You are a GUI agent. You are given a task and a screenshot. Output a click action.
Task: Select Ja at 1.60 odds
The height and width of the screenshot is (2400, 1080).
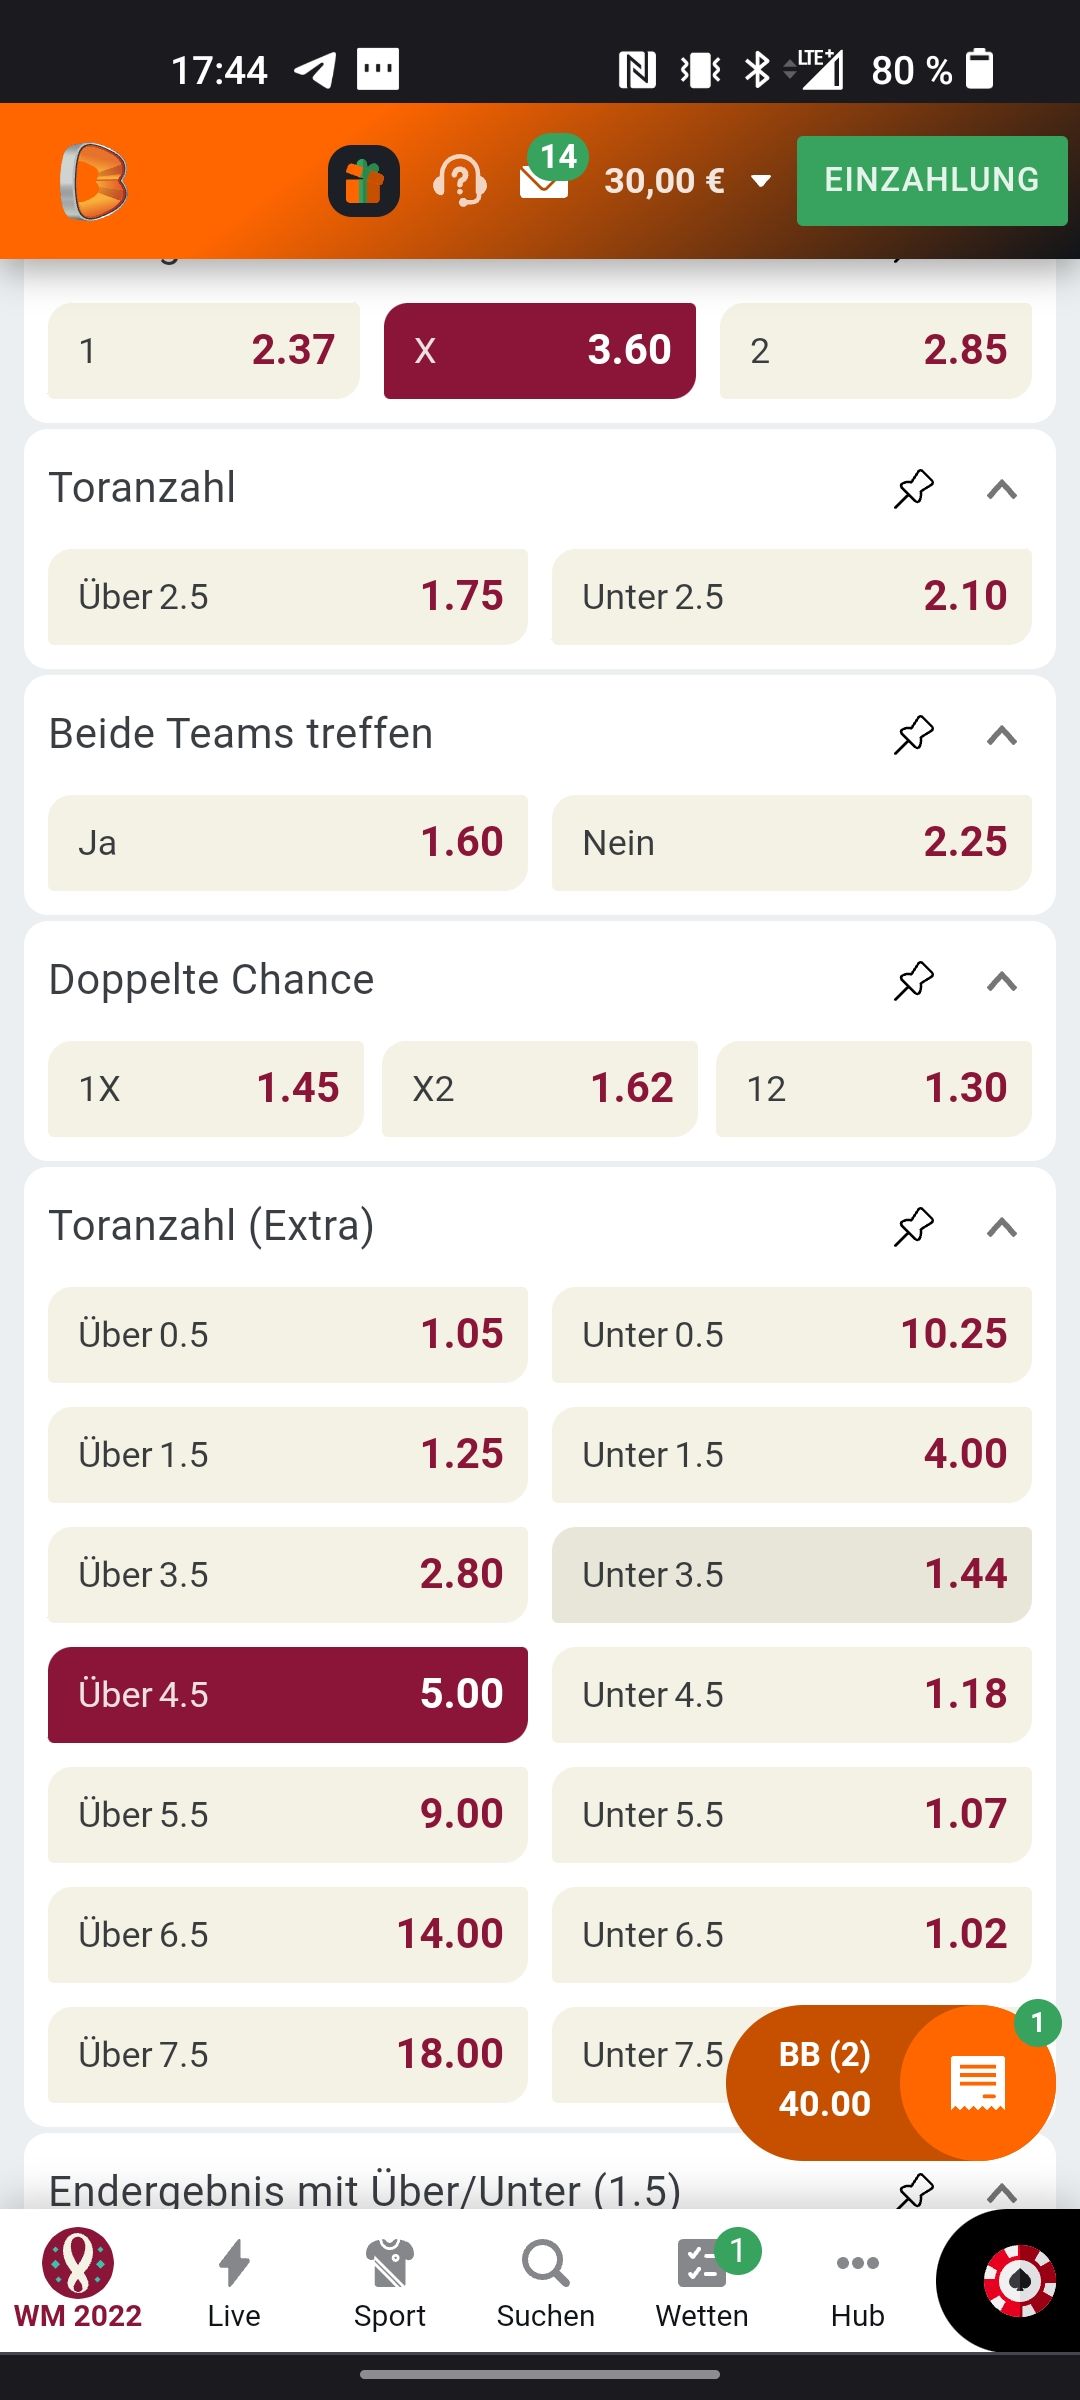pos(288,843)
